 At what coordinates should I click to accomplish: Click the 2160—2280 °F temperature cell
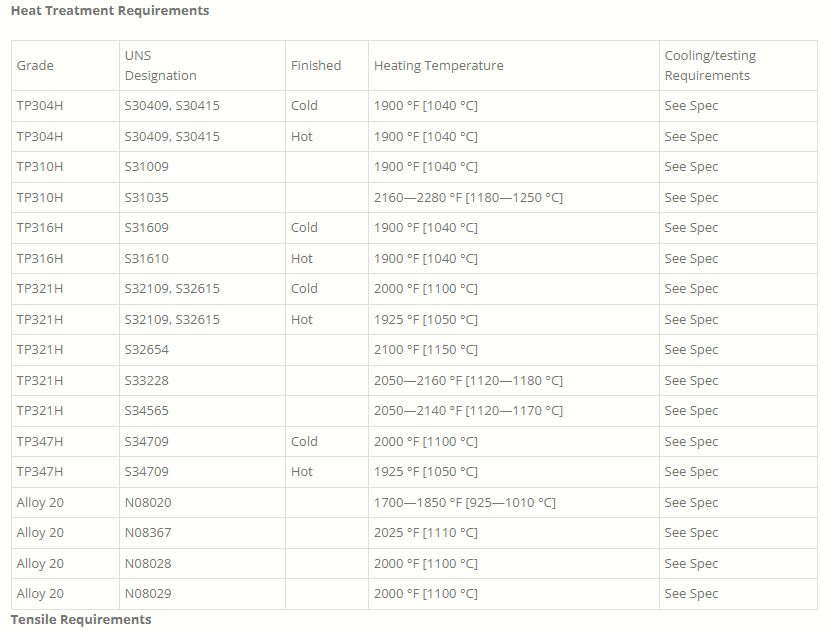pyautogui.click(x=468, y=198)
